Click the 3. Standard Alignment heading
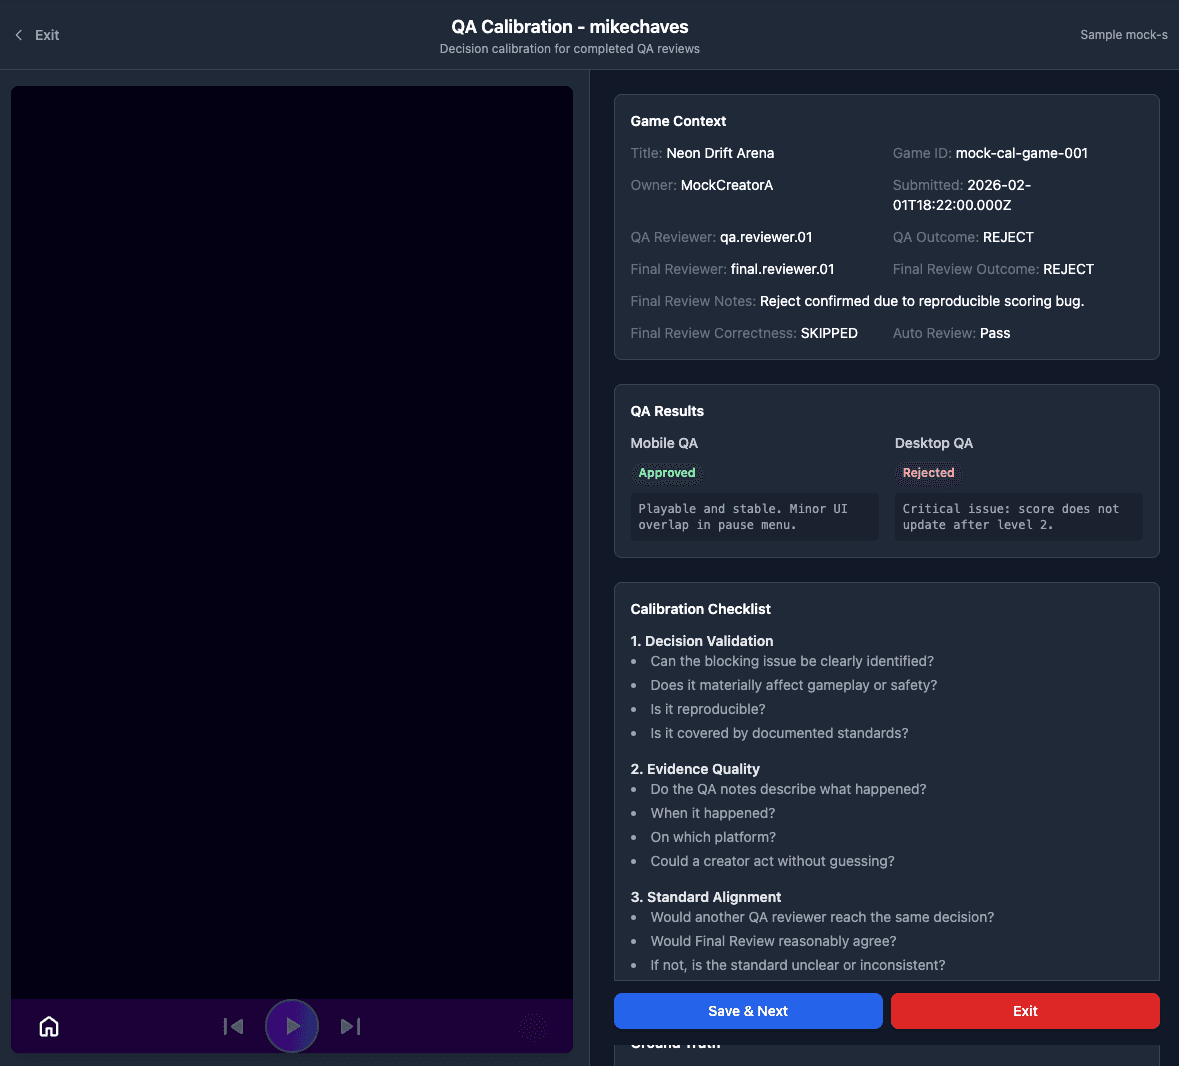1179x1066 pixels. pos(705,897)
